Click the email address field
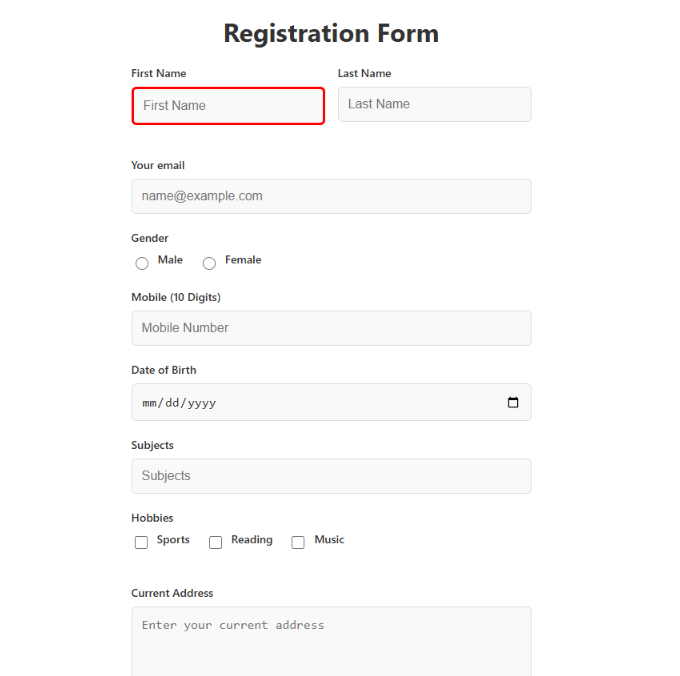Screen dimensions: 680x676 click(x=331, y=196)
